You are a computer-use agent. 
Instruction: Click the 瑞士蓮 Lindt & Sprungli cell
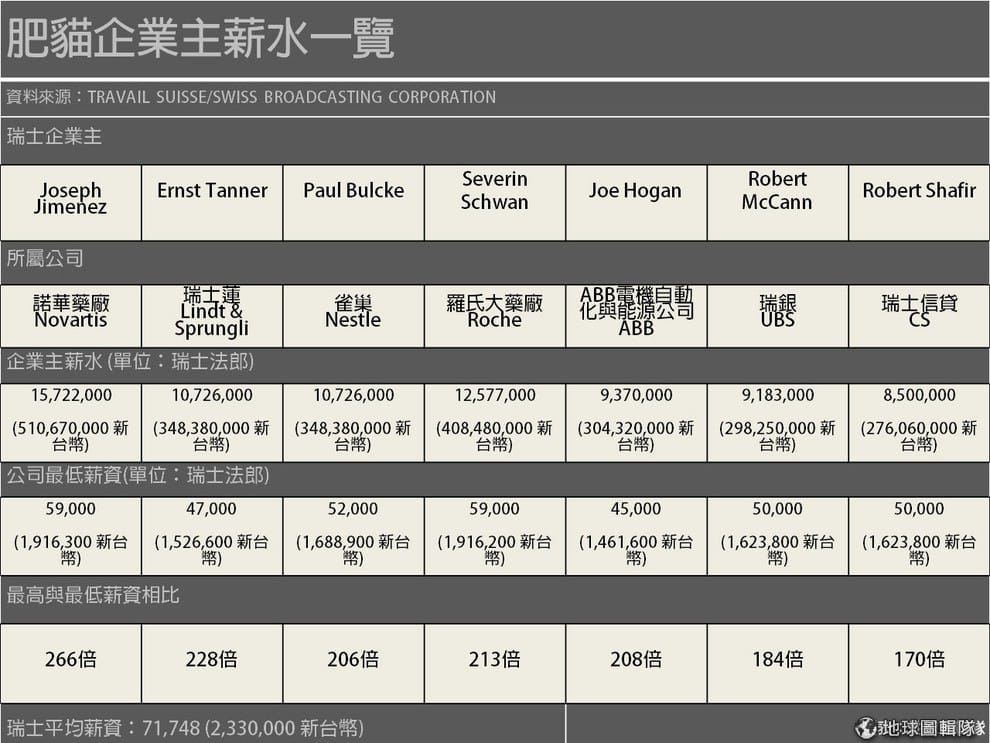212,316
